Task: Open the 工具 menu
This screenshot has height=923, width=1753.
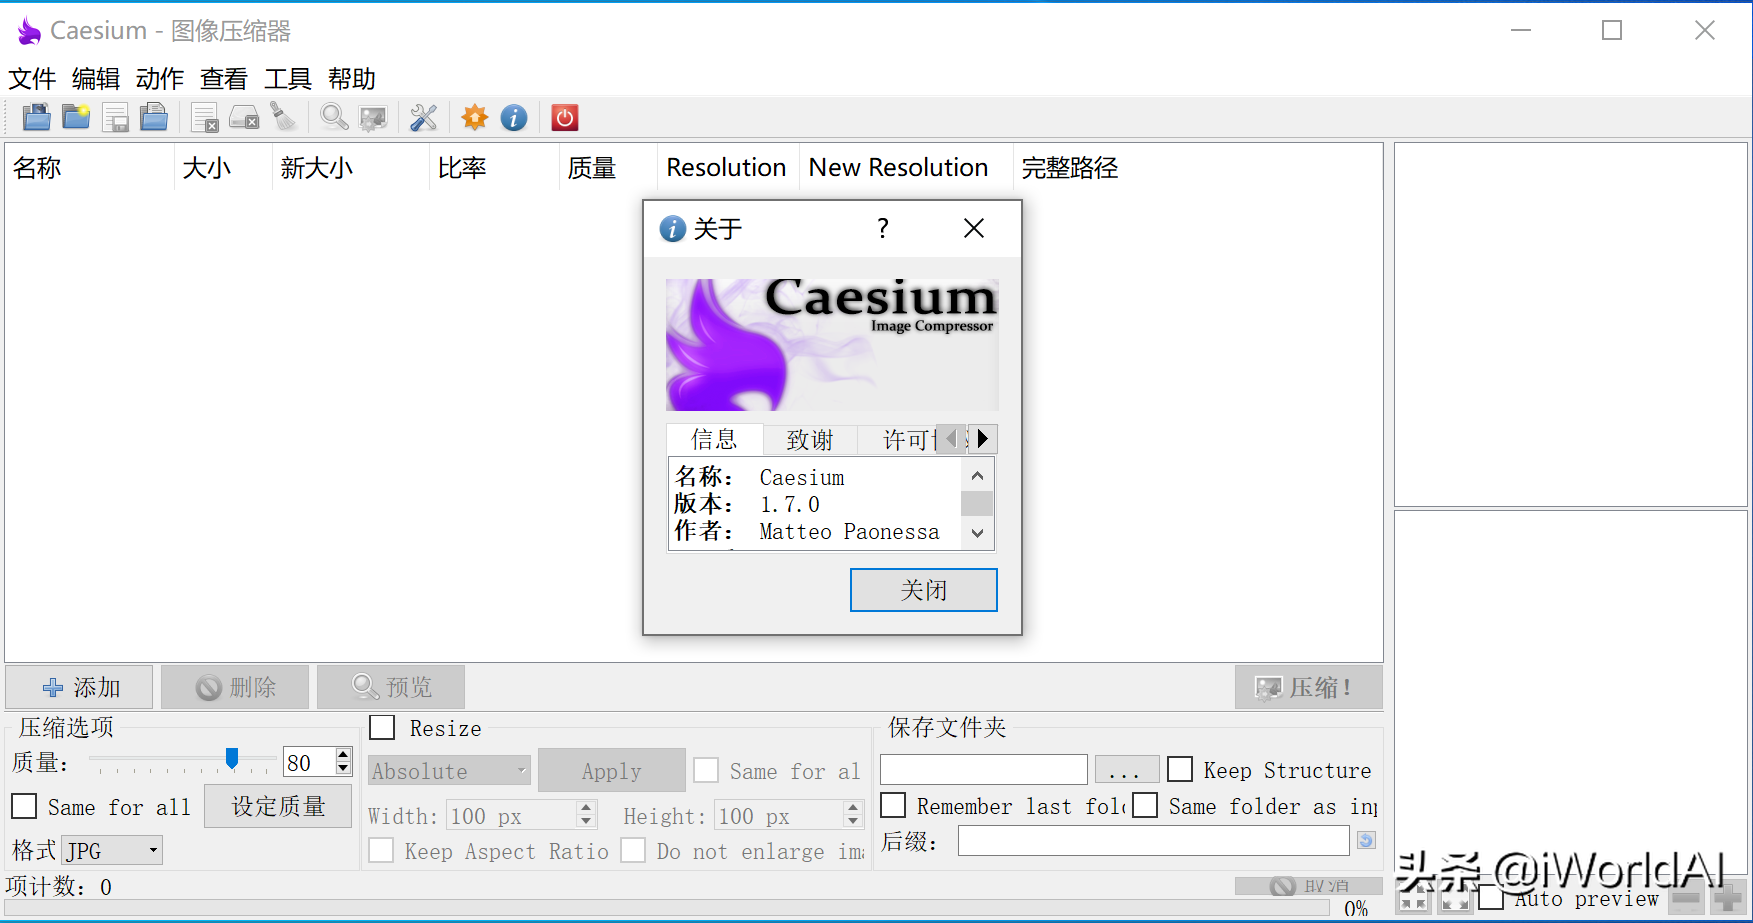Action: point(288,79)
